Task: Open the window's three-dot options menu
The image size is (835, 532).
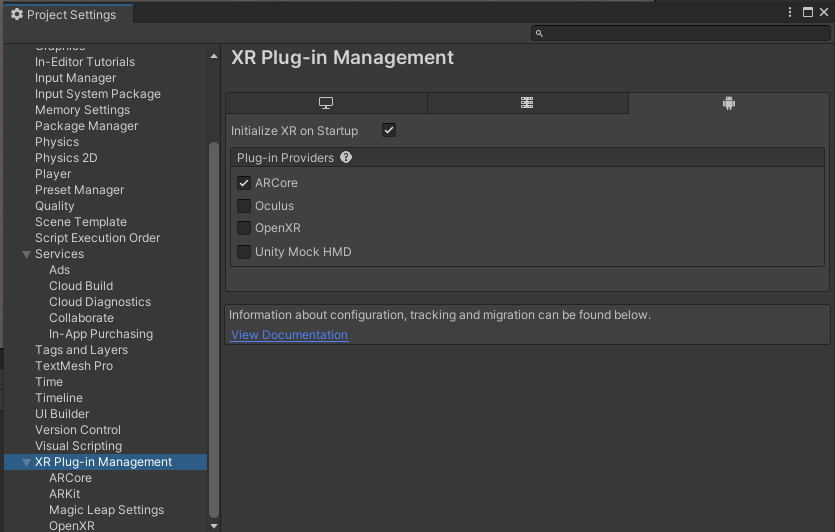Action: point(790,12)
